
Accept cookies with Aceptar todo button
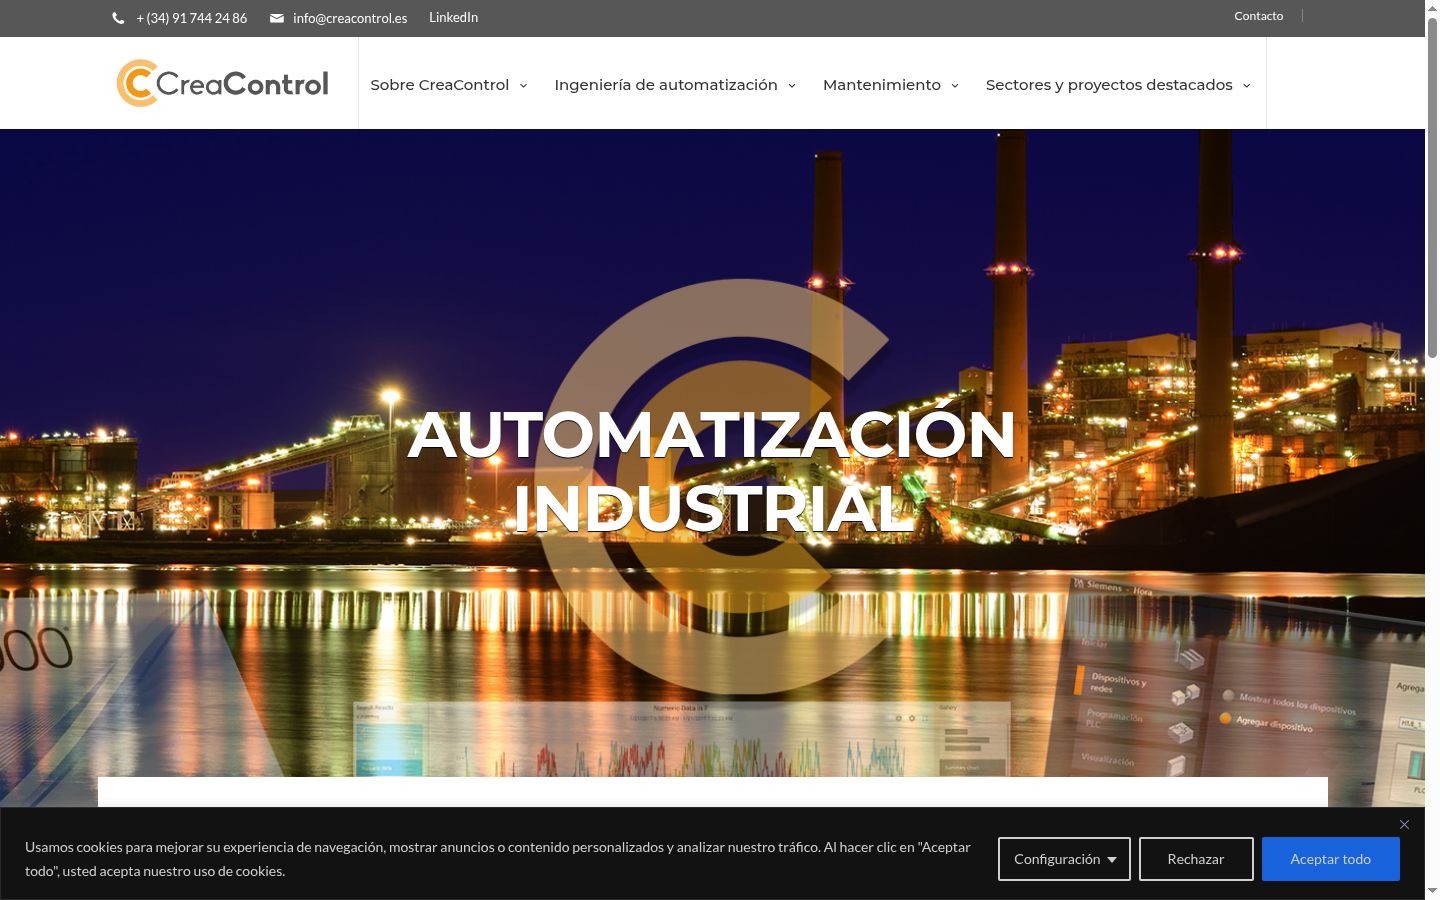pyautogui.click(x=1330, y=859)
